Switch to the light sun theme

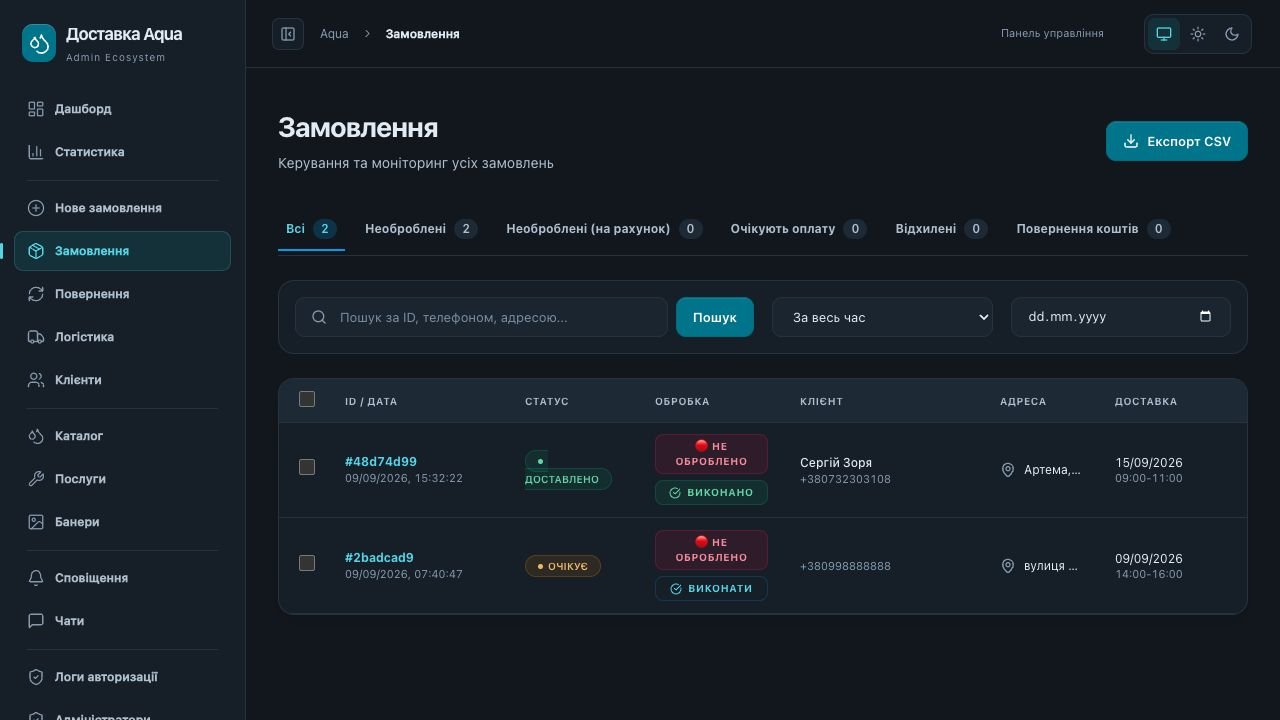[1198, 34]
